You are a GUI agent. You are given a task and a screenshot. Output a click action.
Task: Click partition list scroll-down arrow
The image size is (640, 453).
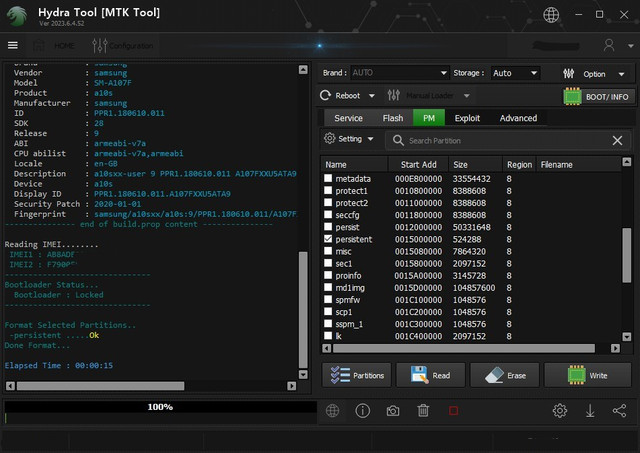point(627,336)
